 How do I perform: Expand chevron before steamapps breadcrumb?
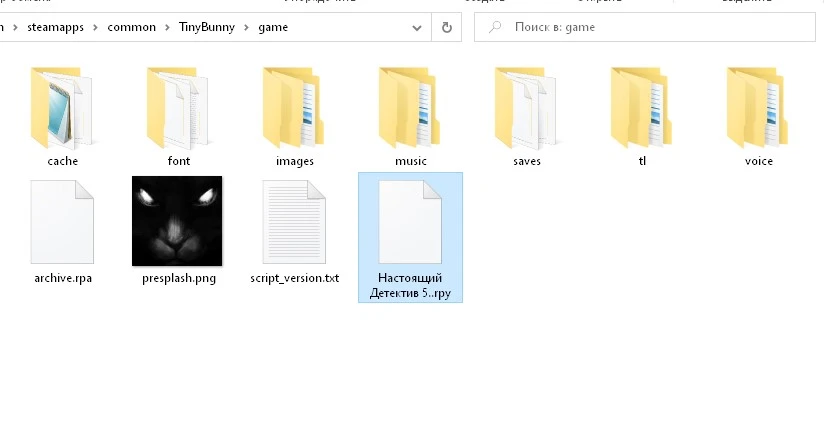click(15, 27)
